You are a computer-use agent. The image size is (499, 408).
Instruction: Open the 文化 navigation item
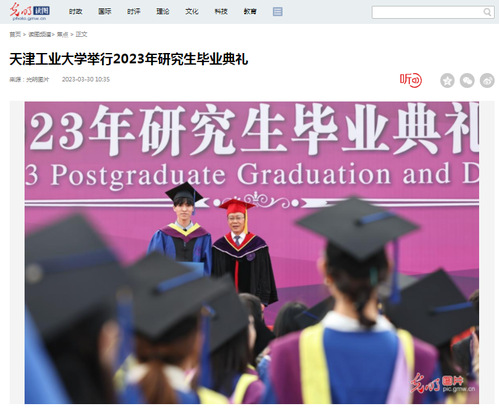(192, 12)
